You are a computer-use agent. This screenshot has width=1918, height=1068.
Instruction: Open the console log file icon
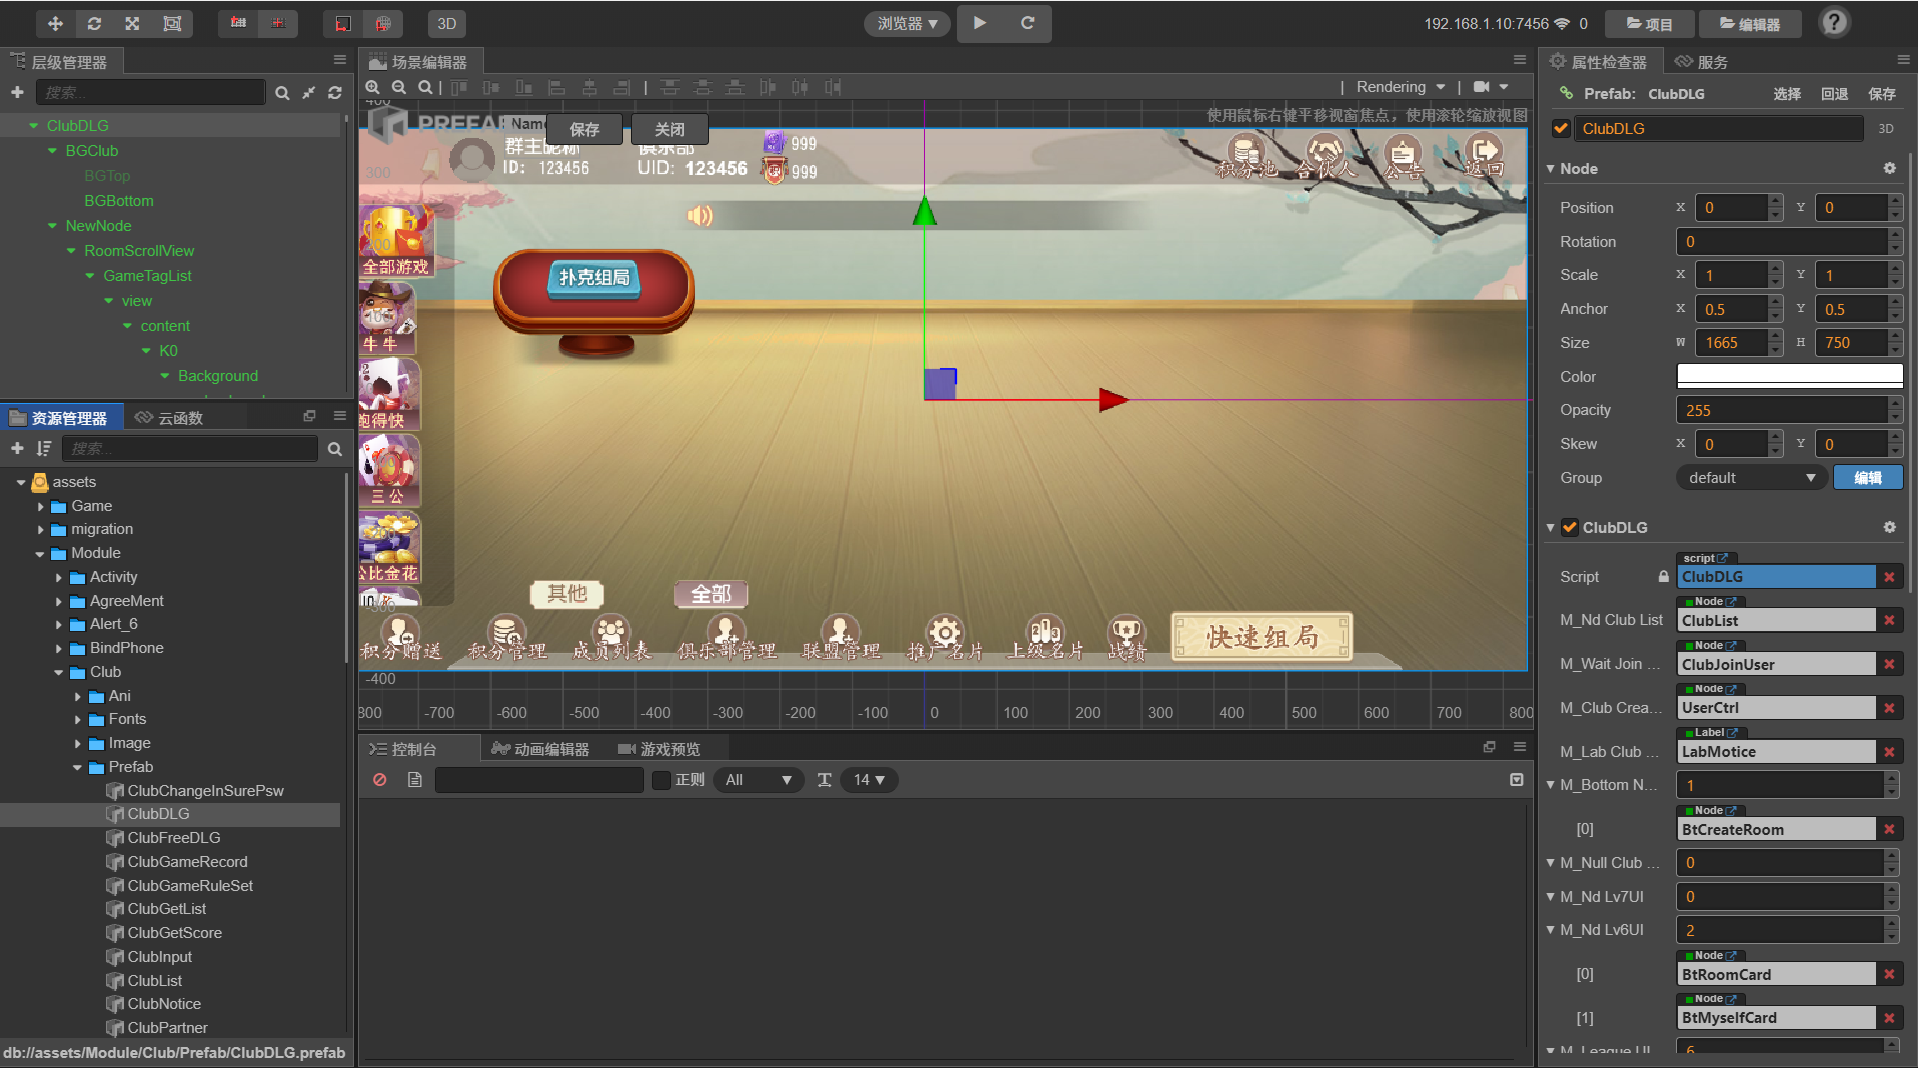tap(415, 780)
